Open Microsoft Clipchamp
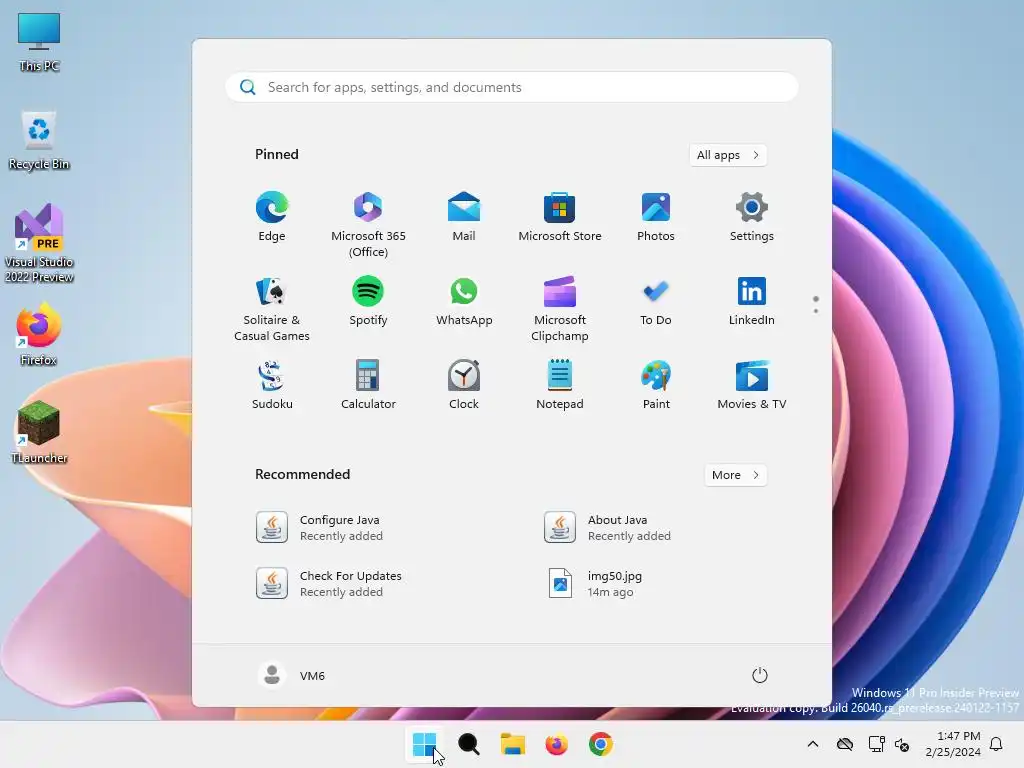 pyautogui.click(x=560, y=308)
